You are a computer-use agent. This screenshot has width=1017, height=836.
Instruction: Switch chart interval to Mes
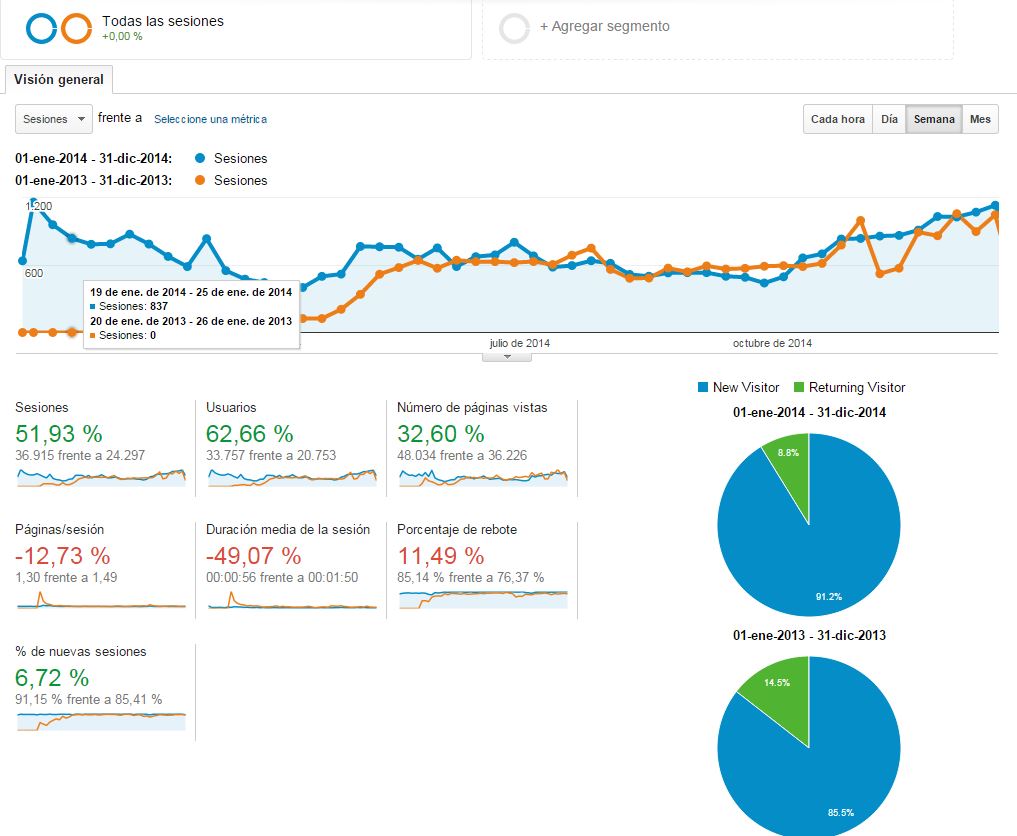[980, 119]
